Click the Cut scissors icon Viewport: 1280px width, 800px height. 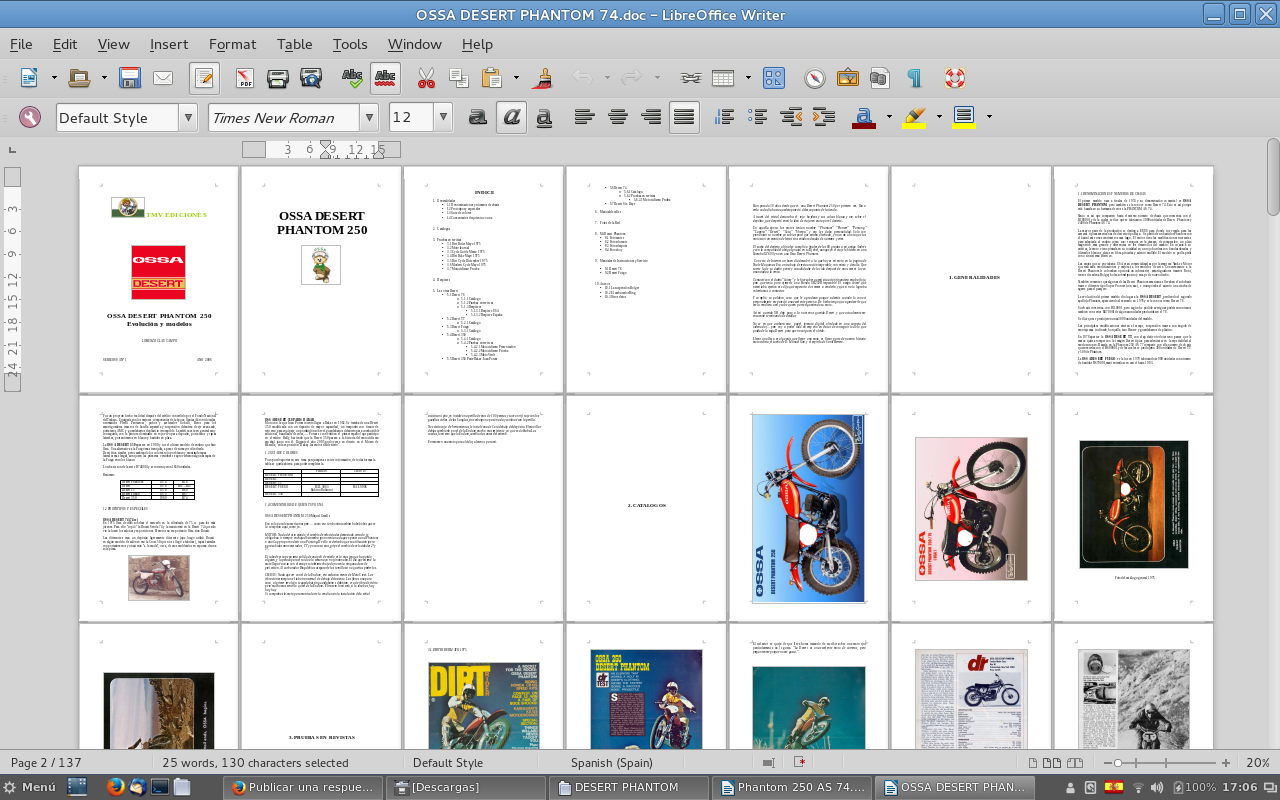(x=426, y=78)
